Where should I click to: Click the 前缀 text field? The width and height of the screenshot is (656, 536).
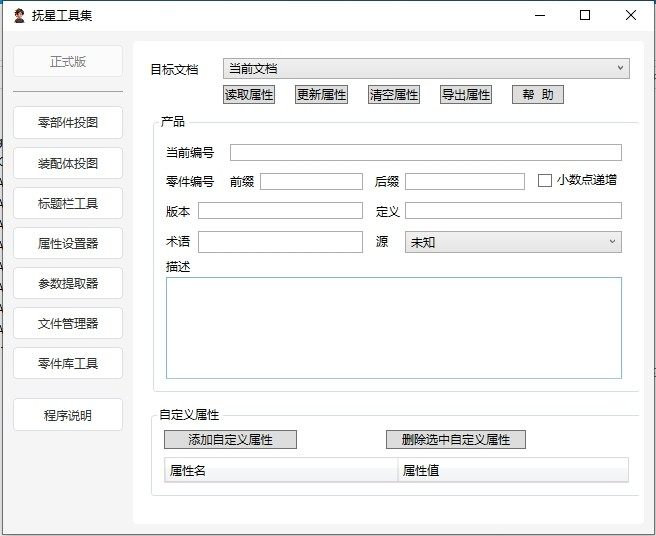[x=311, y=182]
